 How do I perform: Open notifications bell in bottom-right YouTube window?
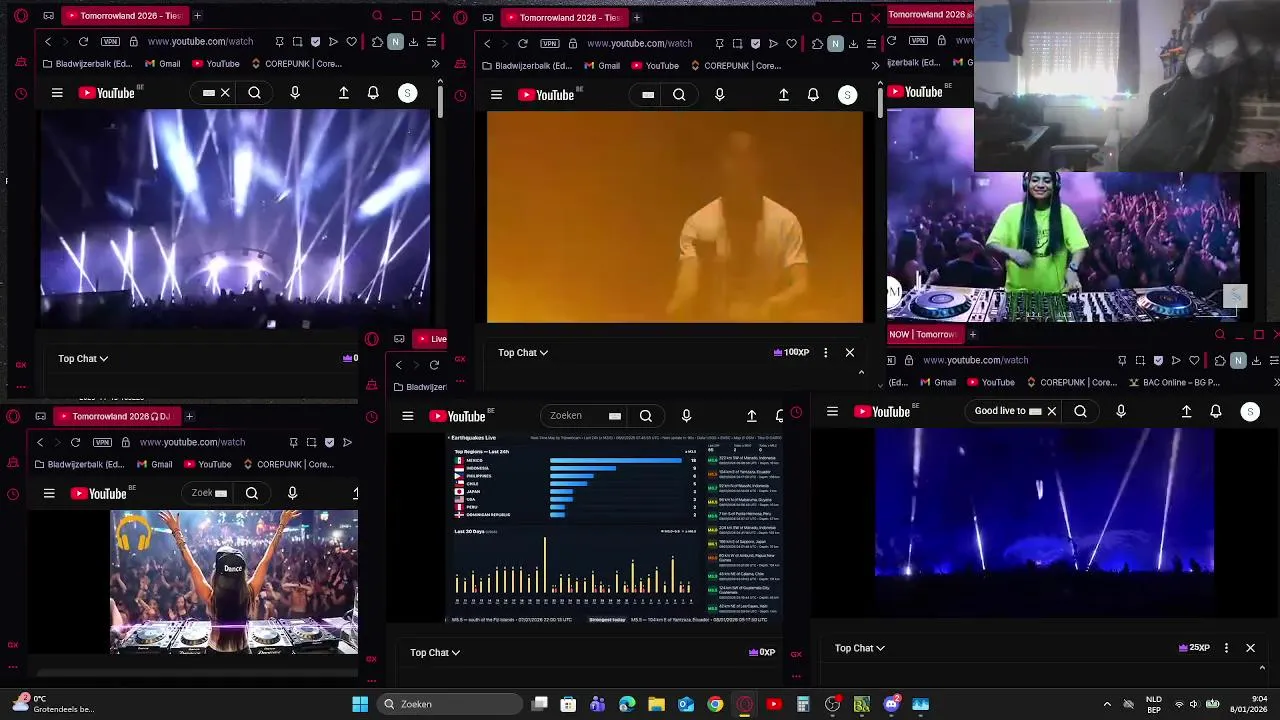click(x=1216, y=411)
